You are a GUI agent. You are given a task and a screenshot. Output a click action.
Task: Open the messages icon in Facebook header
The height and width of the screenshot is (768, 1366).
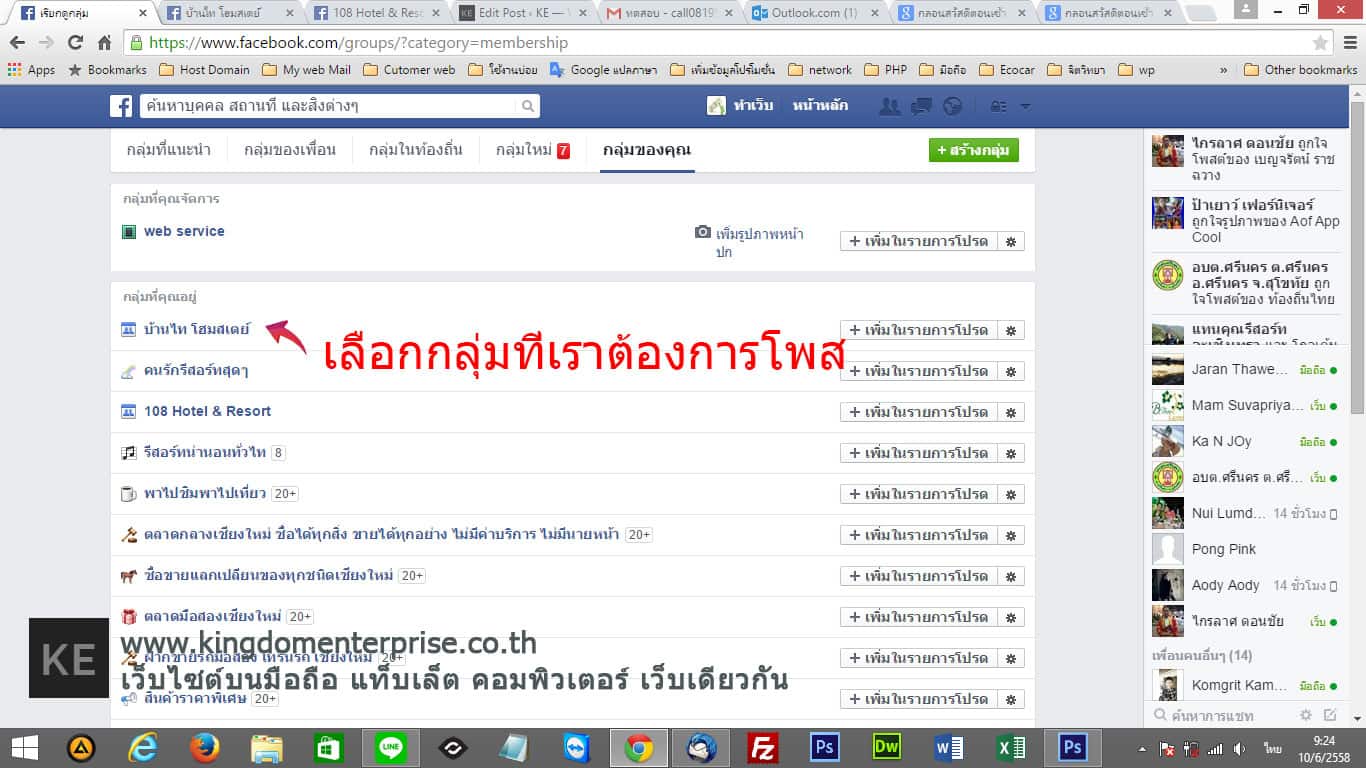click(921, 106)
